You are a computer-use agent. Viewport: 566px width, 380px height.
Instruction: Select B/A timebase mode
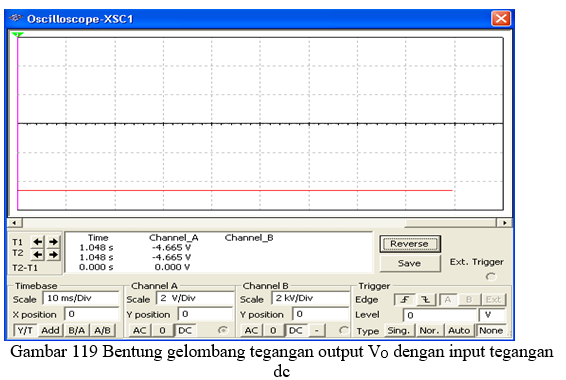tap(77, 330)
